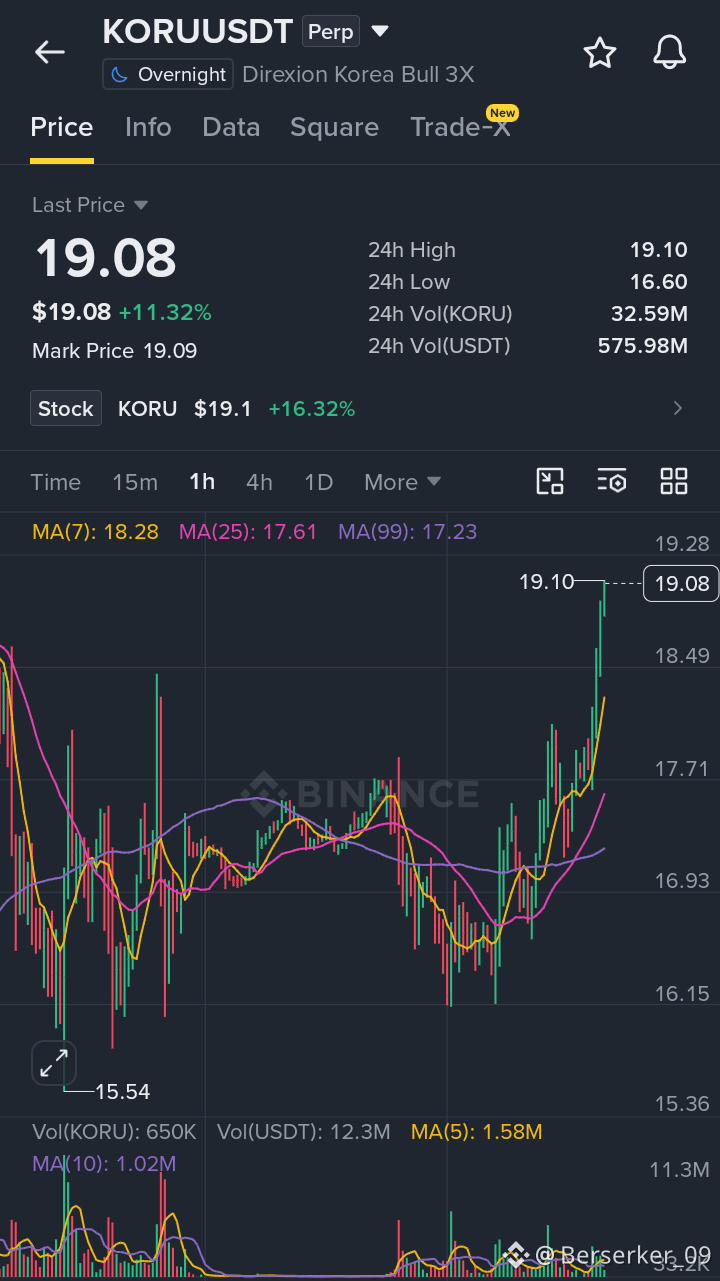Tap the +11.32% change percentage
This screenshot has height=1281, width=720.
(165, 312)
